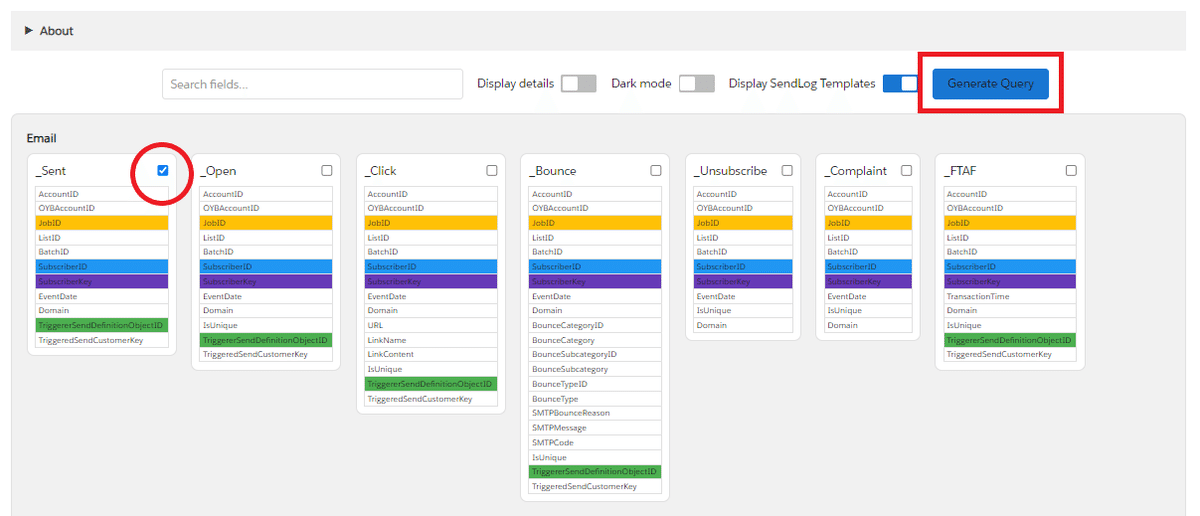Tick the _Unsubscribe table checkbox
This screenshot has height=516, width=1200.
click(787, 170)
